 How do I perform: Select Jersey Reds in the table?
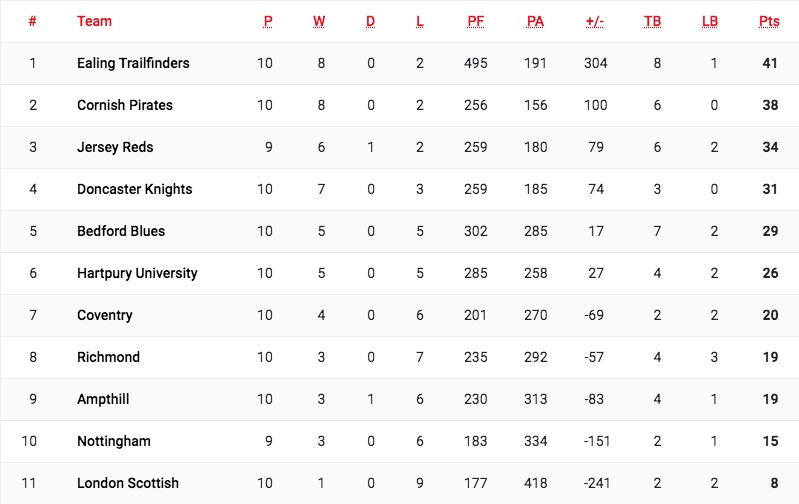click(x=114, y=147)
